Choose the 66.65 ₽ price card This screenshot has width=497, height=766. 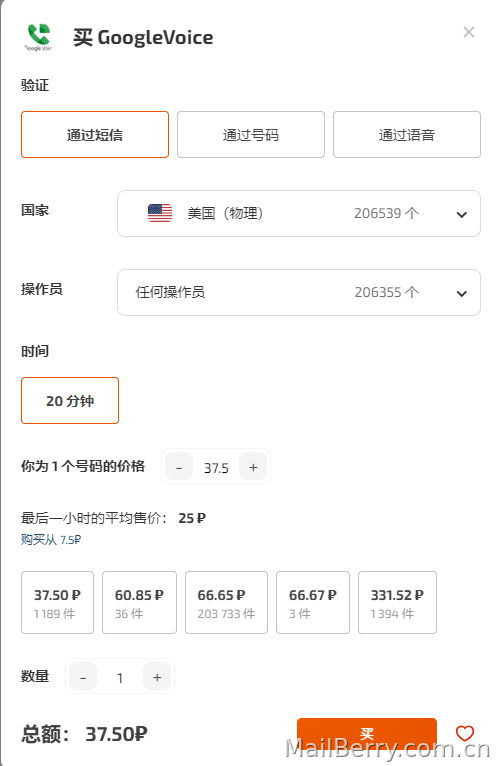pyautogui.click(x=226, y=602)
